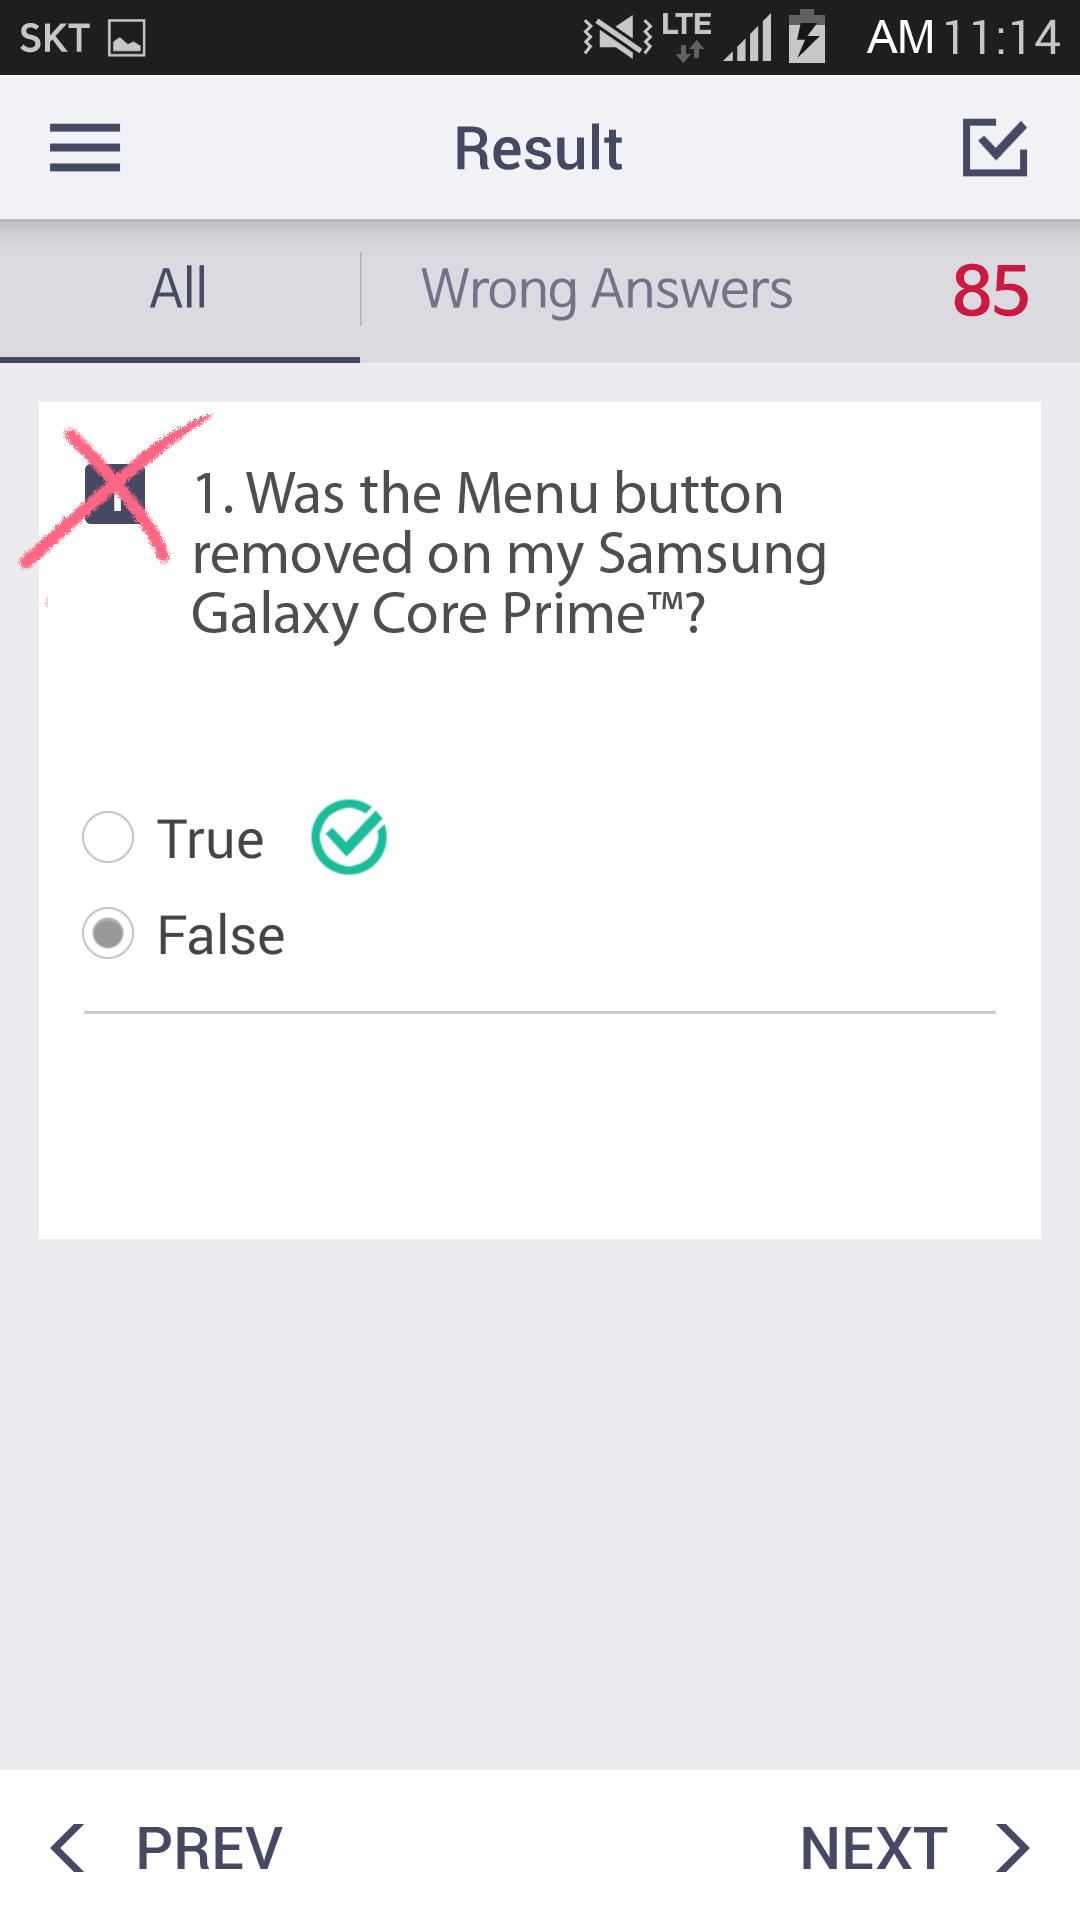Viewport: 1080px width, 1920px height.
Task: Tap the battery charging icon
Action: pyautogui.click(x=807, y=38)
